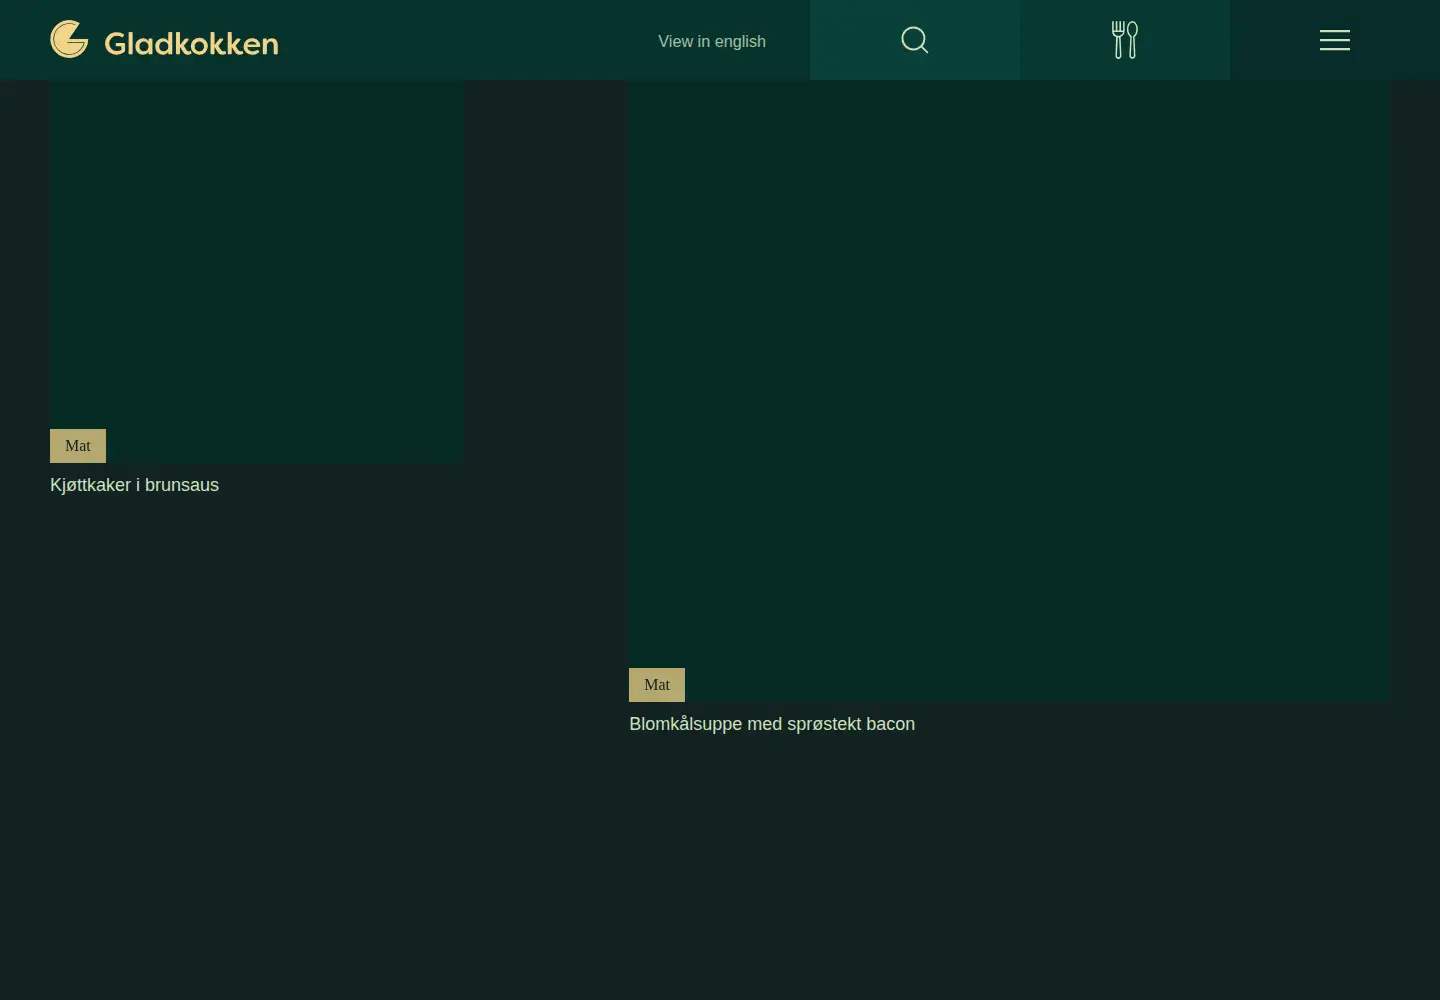Open the hamburger menu
This screenshot has height=1000, width=1440.
(x=1335, y=40)
